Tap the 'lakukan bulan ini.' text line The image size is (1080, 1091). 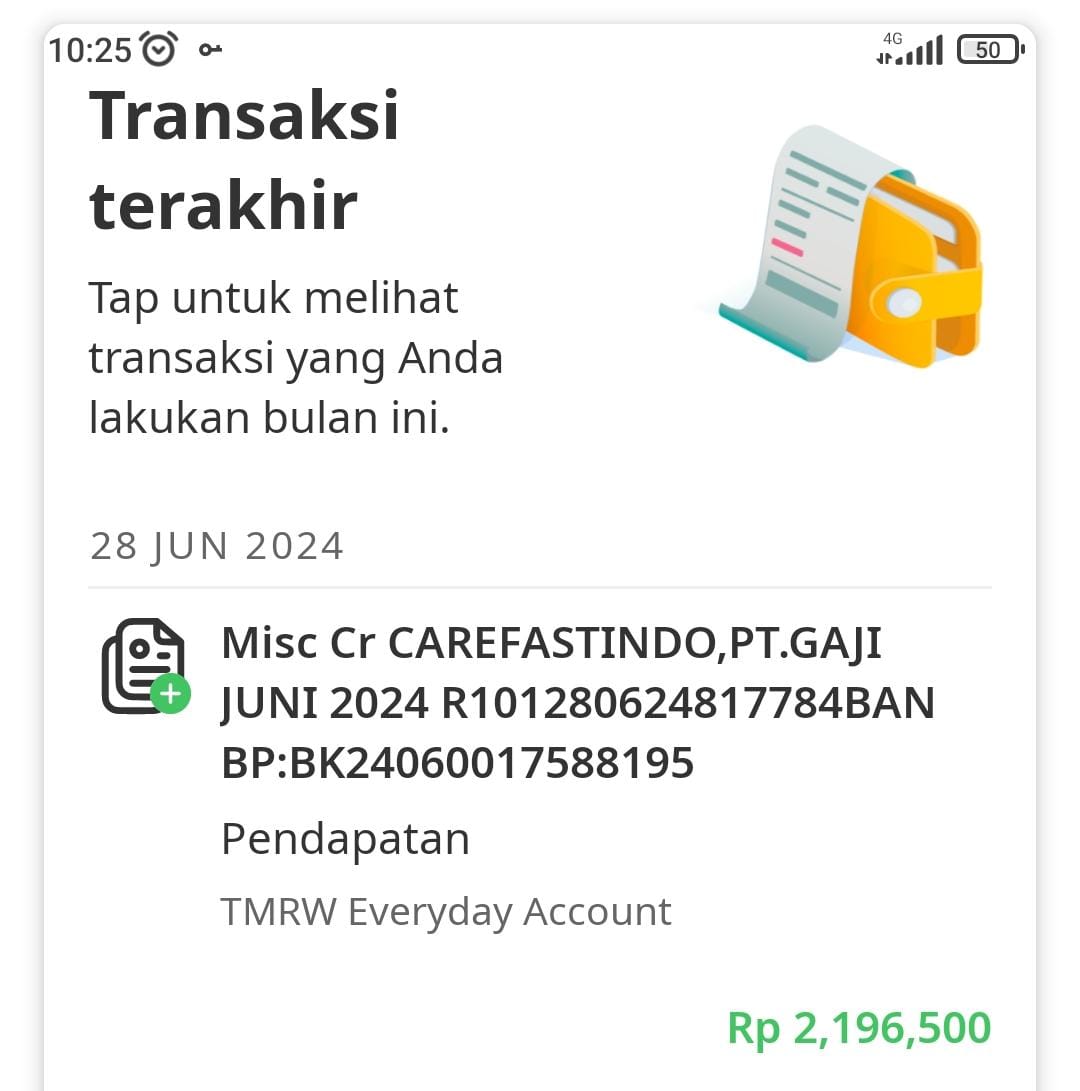[x=269, y=418]
